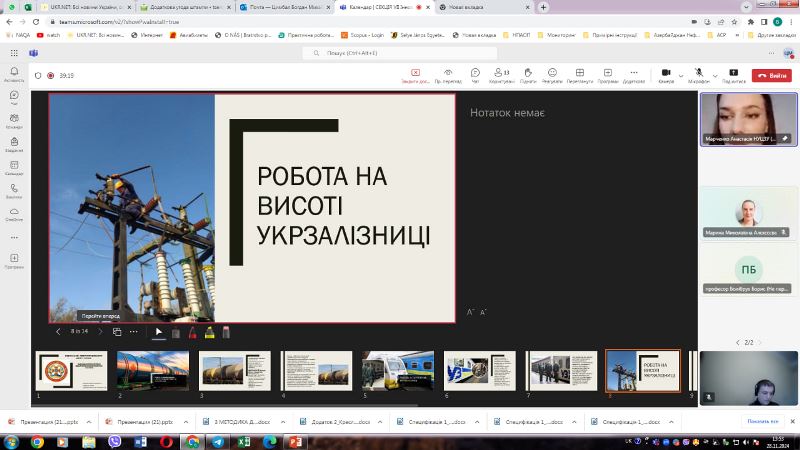Screen dimensions: 800x450
Task: Open more apps ellipsis in Teams sidebar
Action: 14,237
